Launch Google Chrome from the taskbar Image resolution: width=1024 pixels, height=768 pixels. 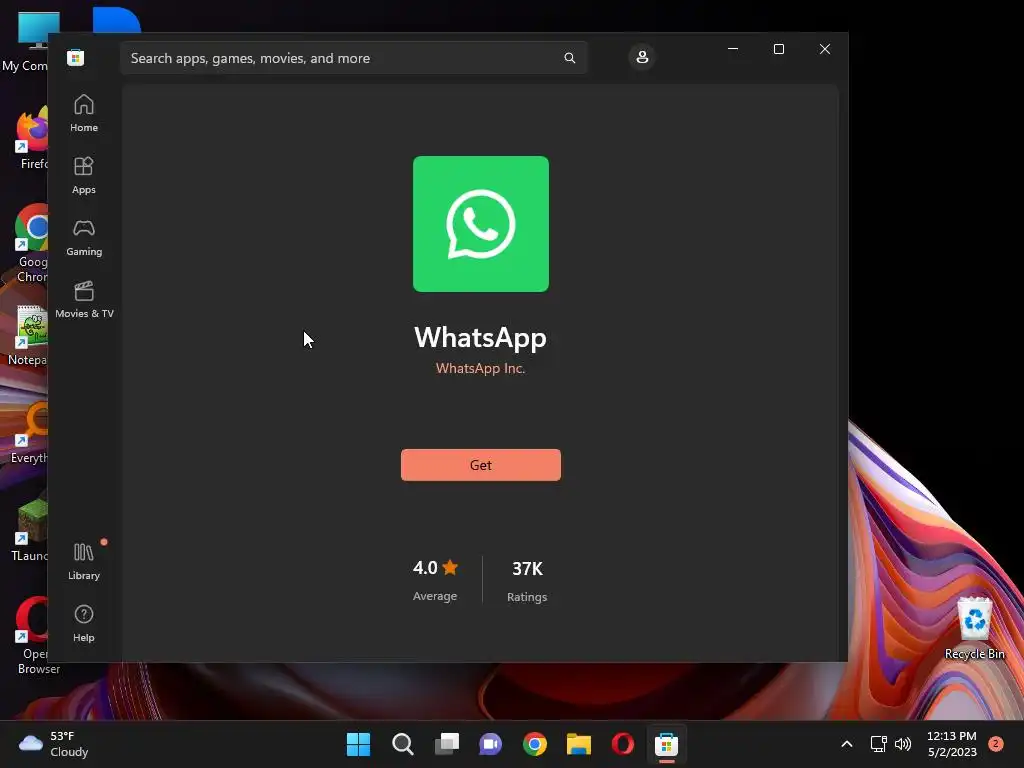pyautogui.click(x=535, y=744)
